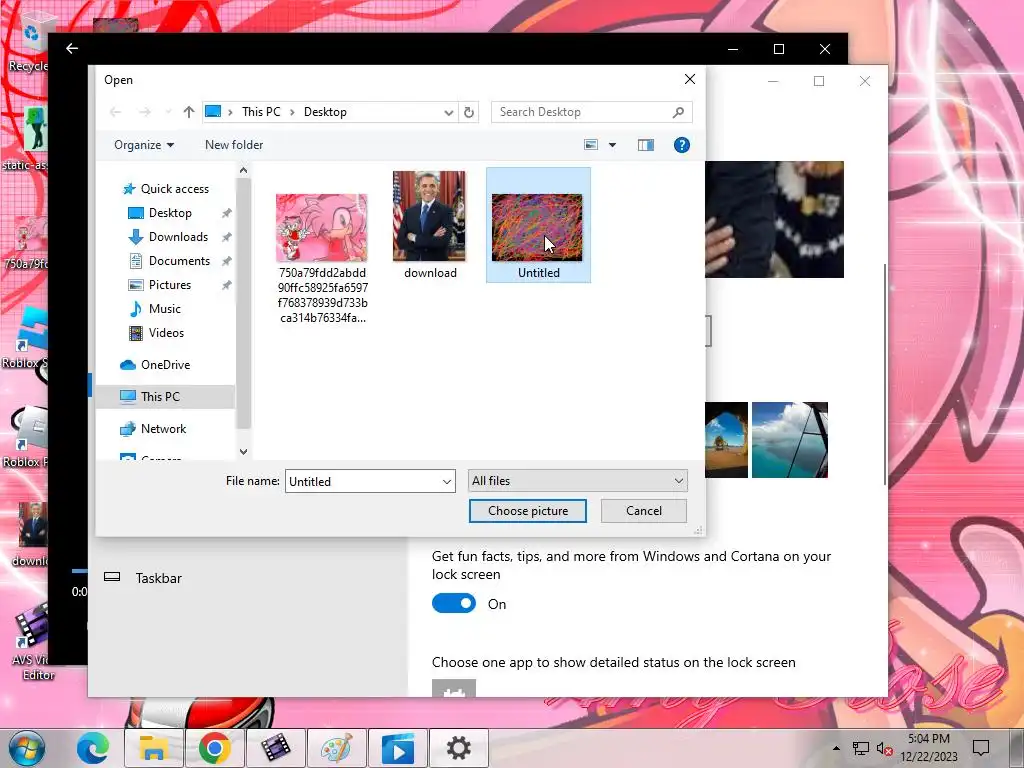Go up one folder level in Open dialog
This screenshot has height=768, width=1024.
(189, 112)
